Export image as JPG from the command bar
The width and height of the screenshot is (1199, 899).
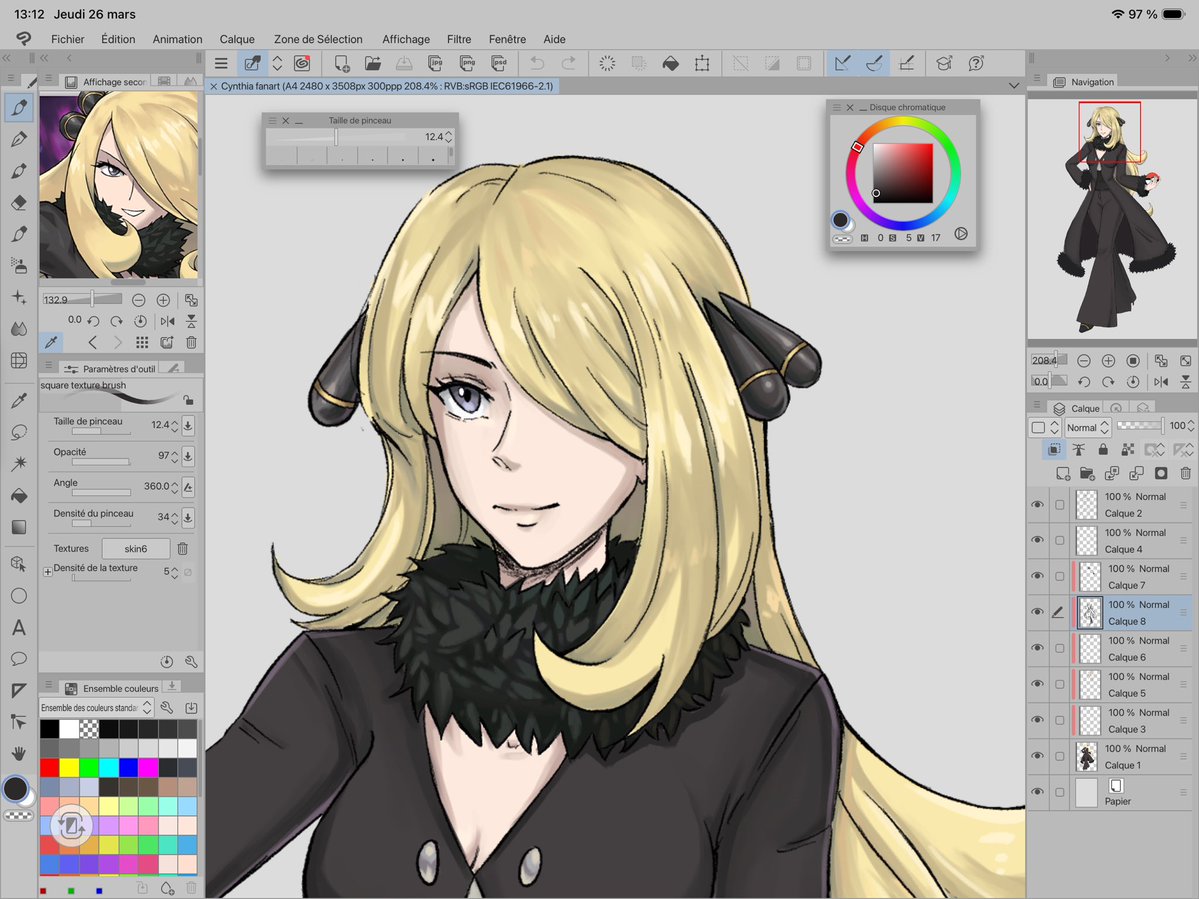[x=435, y=63]
